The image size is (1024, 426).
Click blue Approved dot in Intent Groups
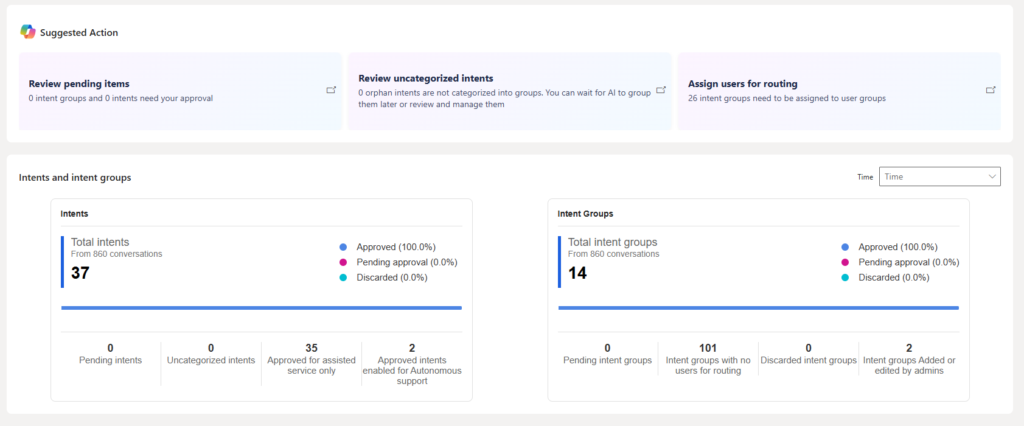pyautogui.click(x=845, y=247)
